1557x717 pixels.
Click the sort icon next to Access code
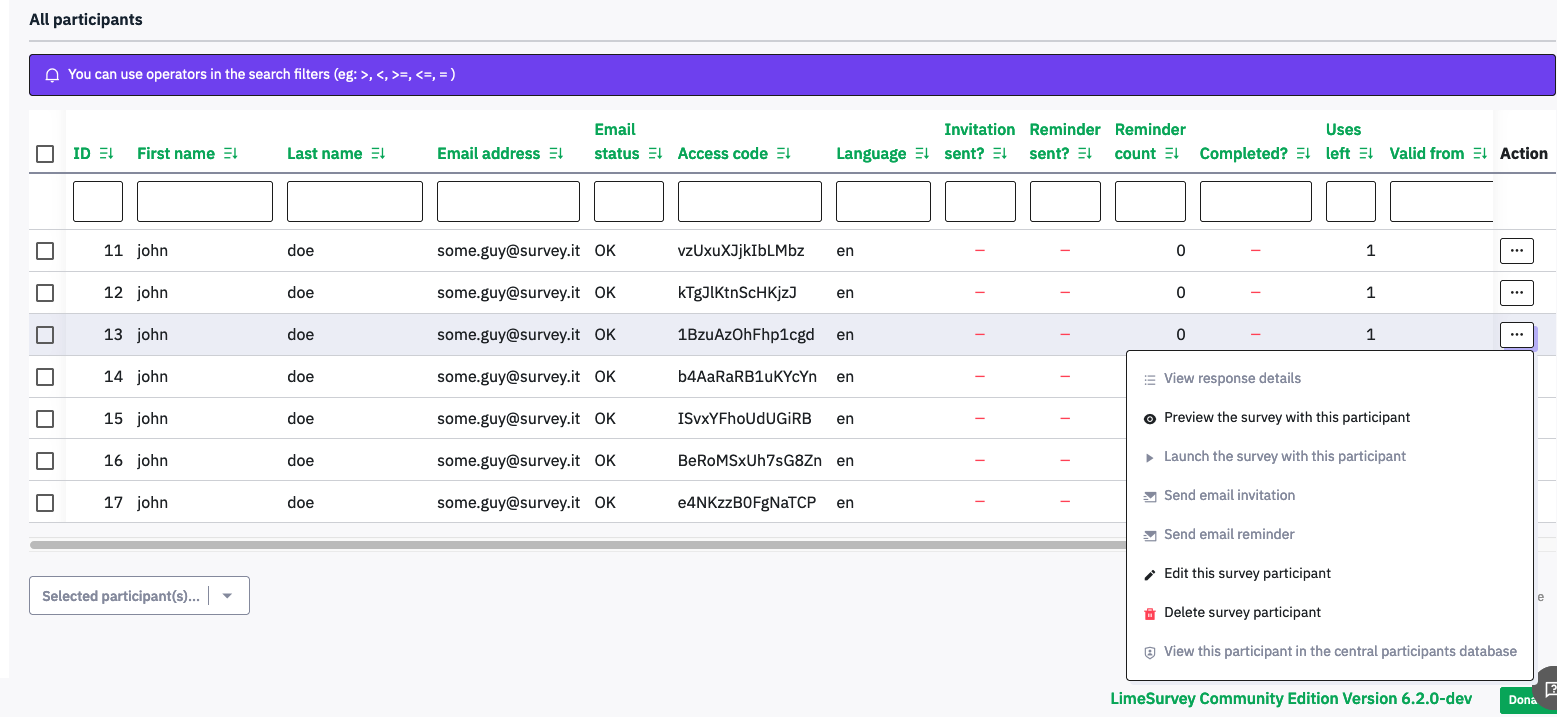783,154
